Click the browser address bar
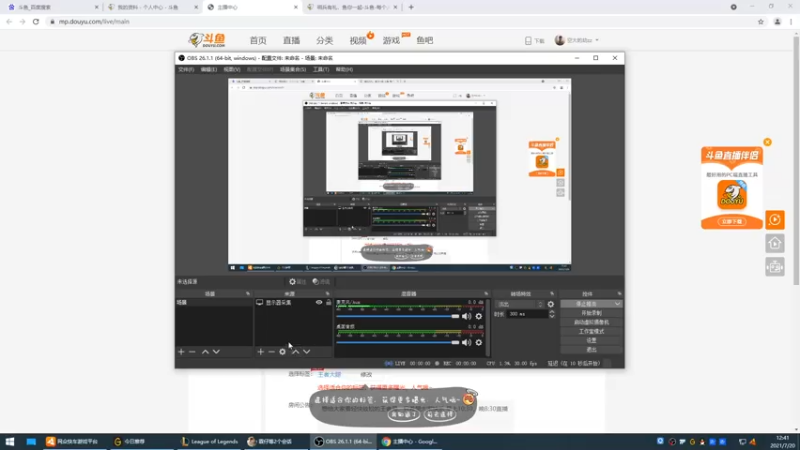 tap(401, 21)
